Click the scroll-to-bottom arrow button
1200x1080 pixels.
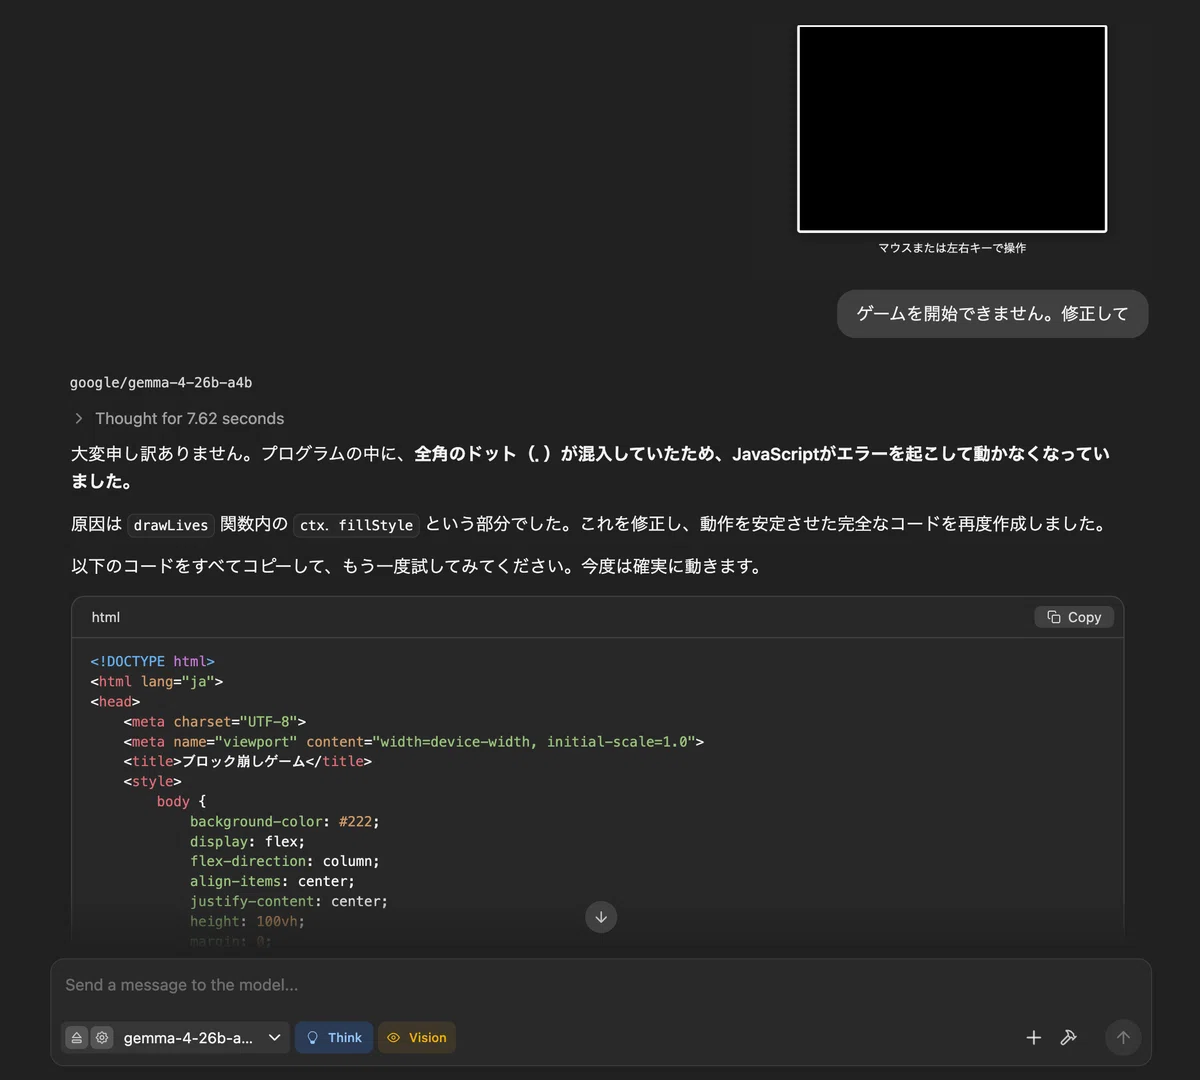[x=601, y=917]
